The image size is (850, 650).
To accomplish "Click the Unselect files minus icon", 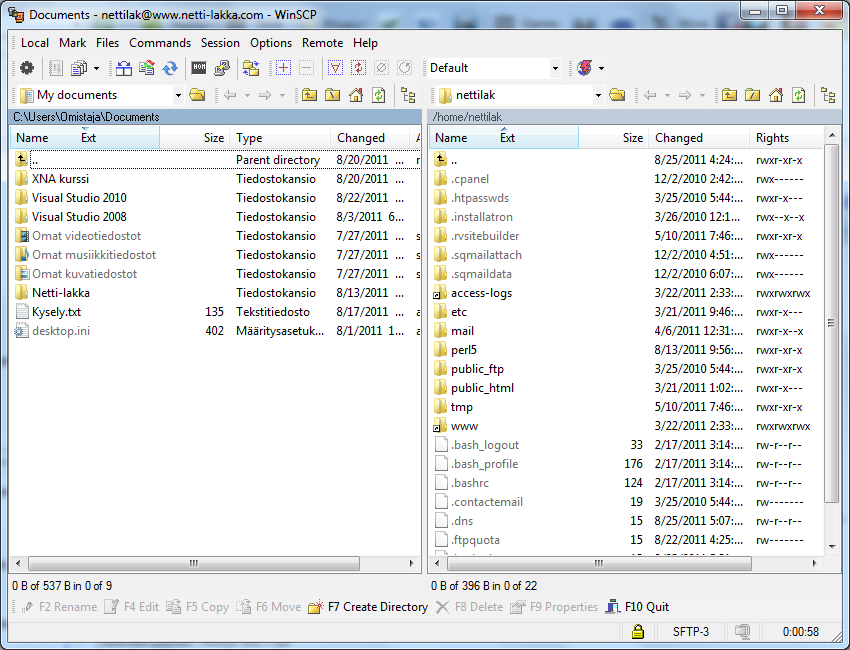I will tap(306, 68).
